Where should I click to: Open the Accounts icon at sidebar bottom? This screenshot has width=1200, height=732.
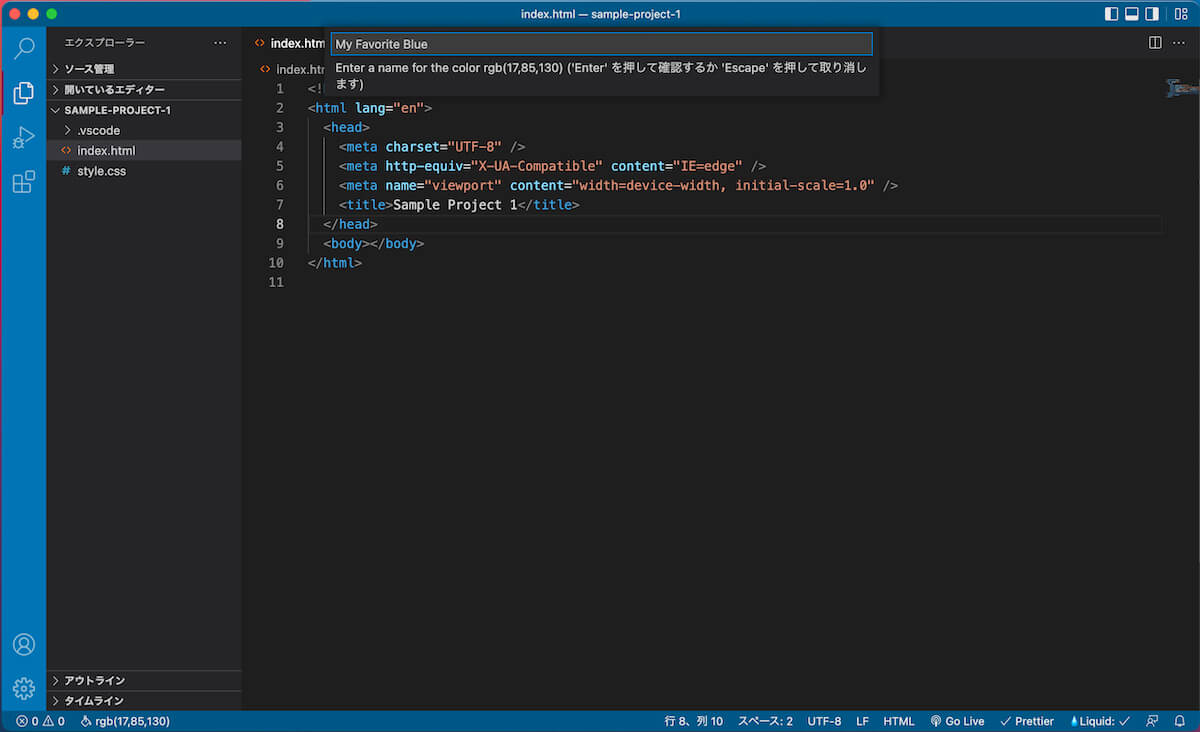[x=24, y=644]
